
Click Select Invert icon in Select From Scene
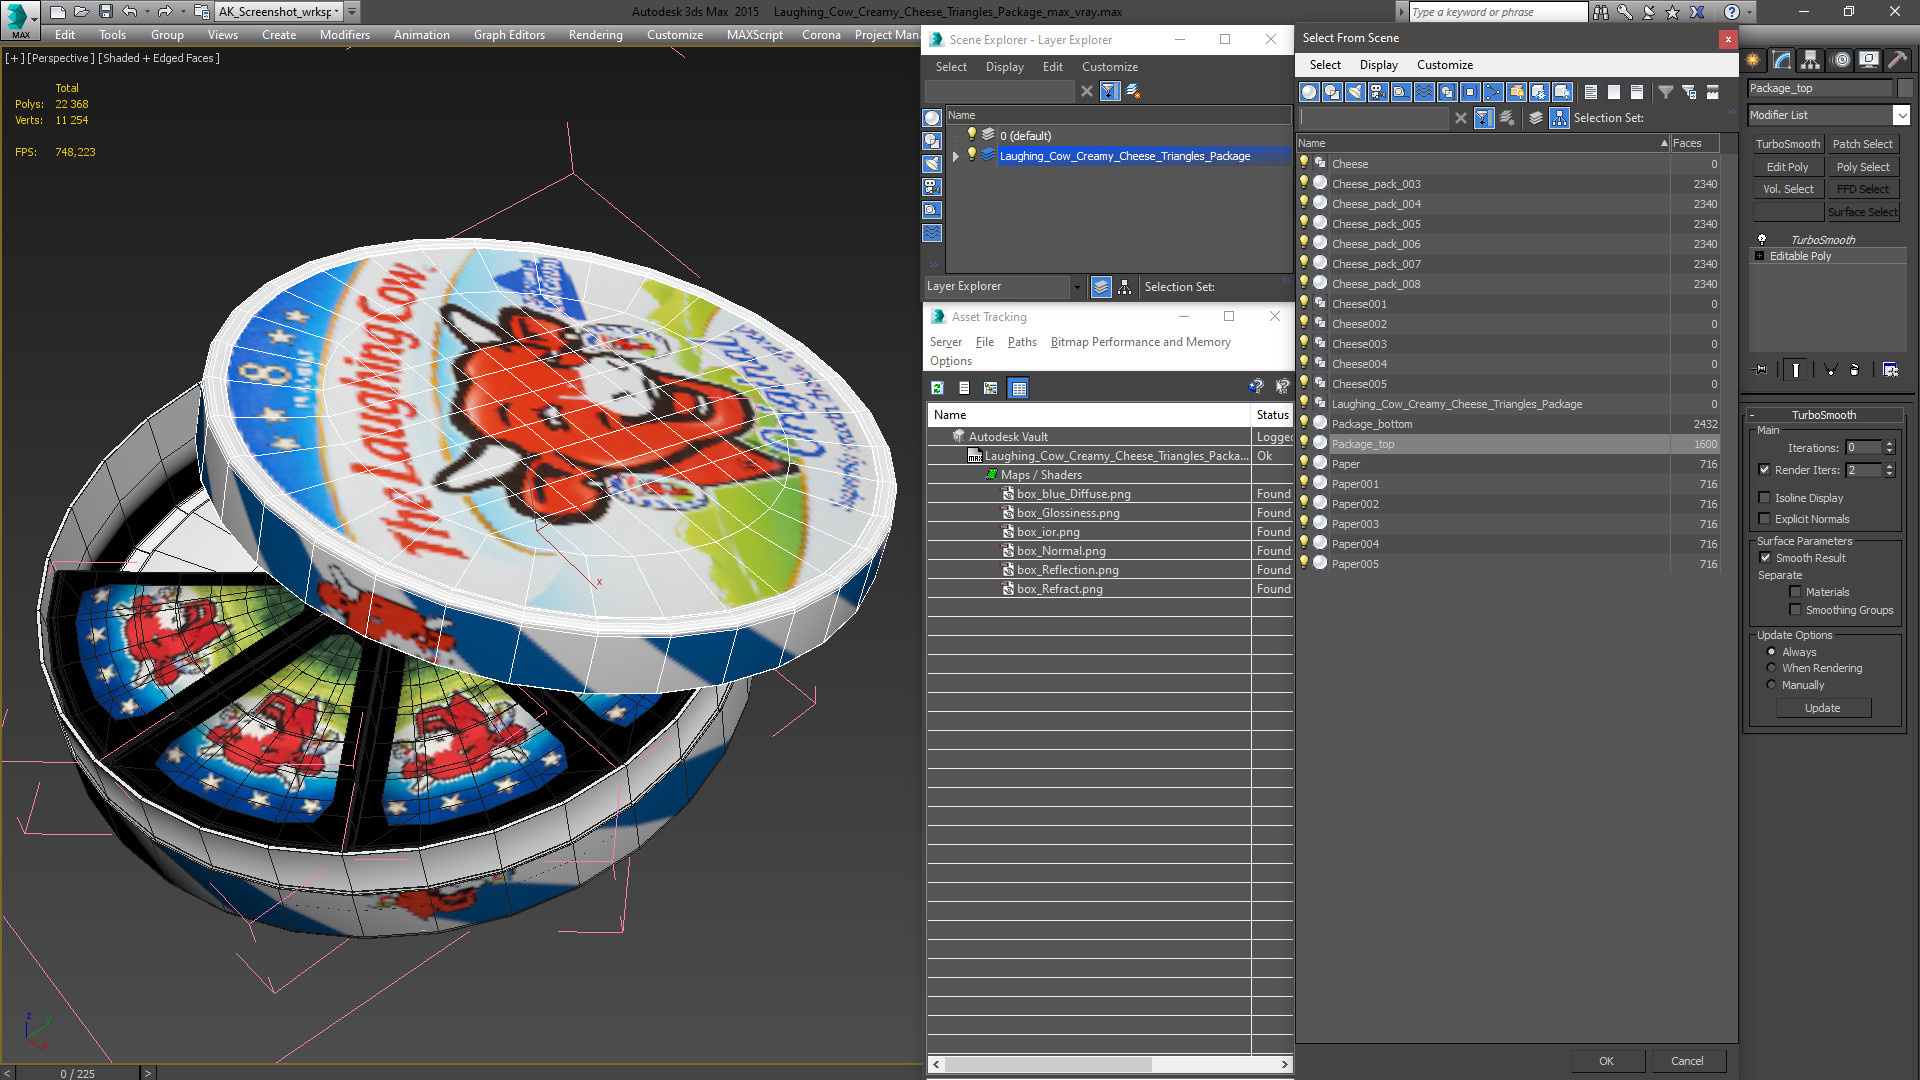(1637, 92)
